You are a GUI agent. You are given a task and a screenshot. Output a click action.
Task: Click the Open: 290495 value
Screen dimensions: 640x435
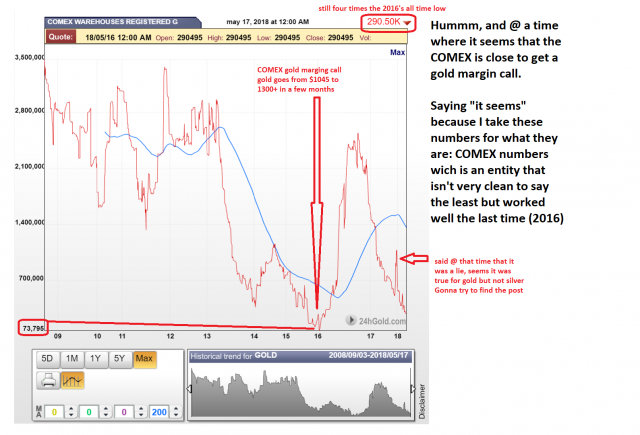point(179,38)
